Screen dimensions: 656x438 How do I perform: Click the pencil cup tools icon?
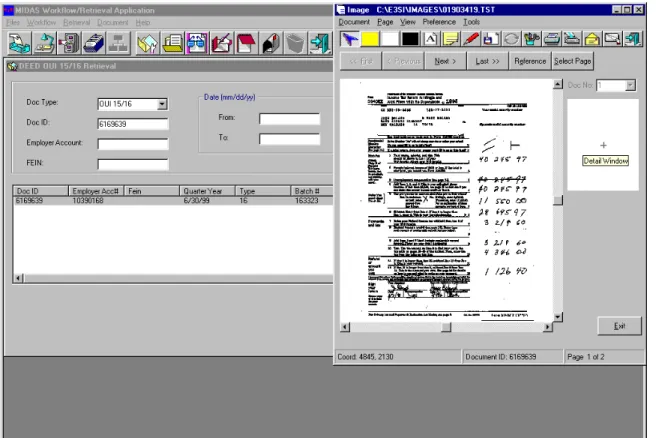pyautogui.click(x=531, y=39)
